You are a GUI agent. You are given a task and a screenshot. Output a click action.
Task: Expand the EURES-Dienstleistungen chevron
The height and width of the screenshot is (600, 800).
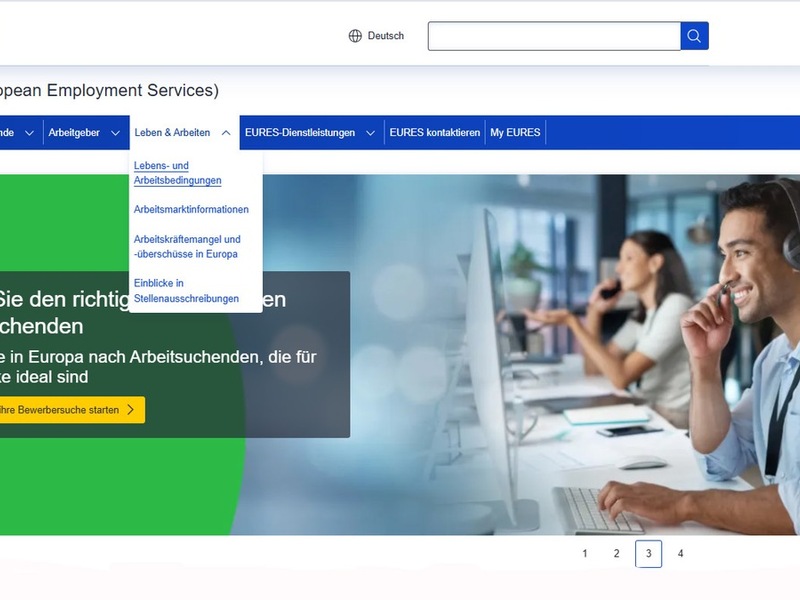tap(370, 133)
